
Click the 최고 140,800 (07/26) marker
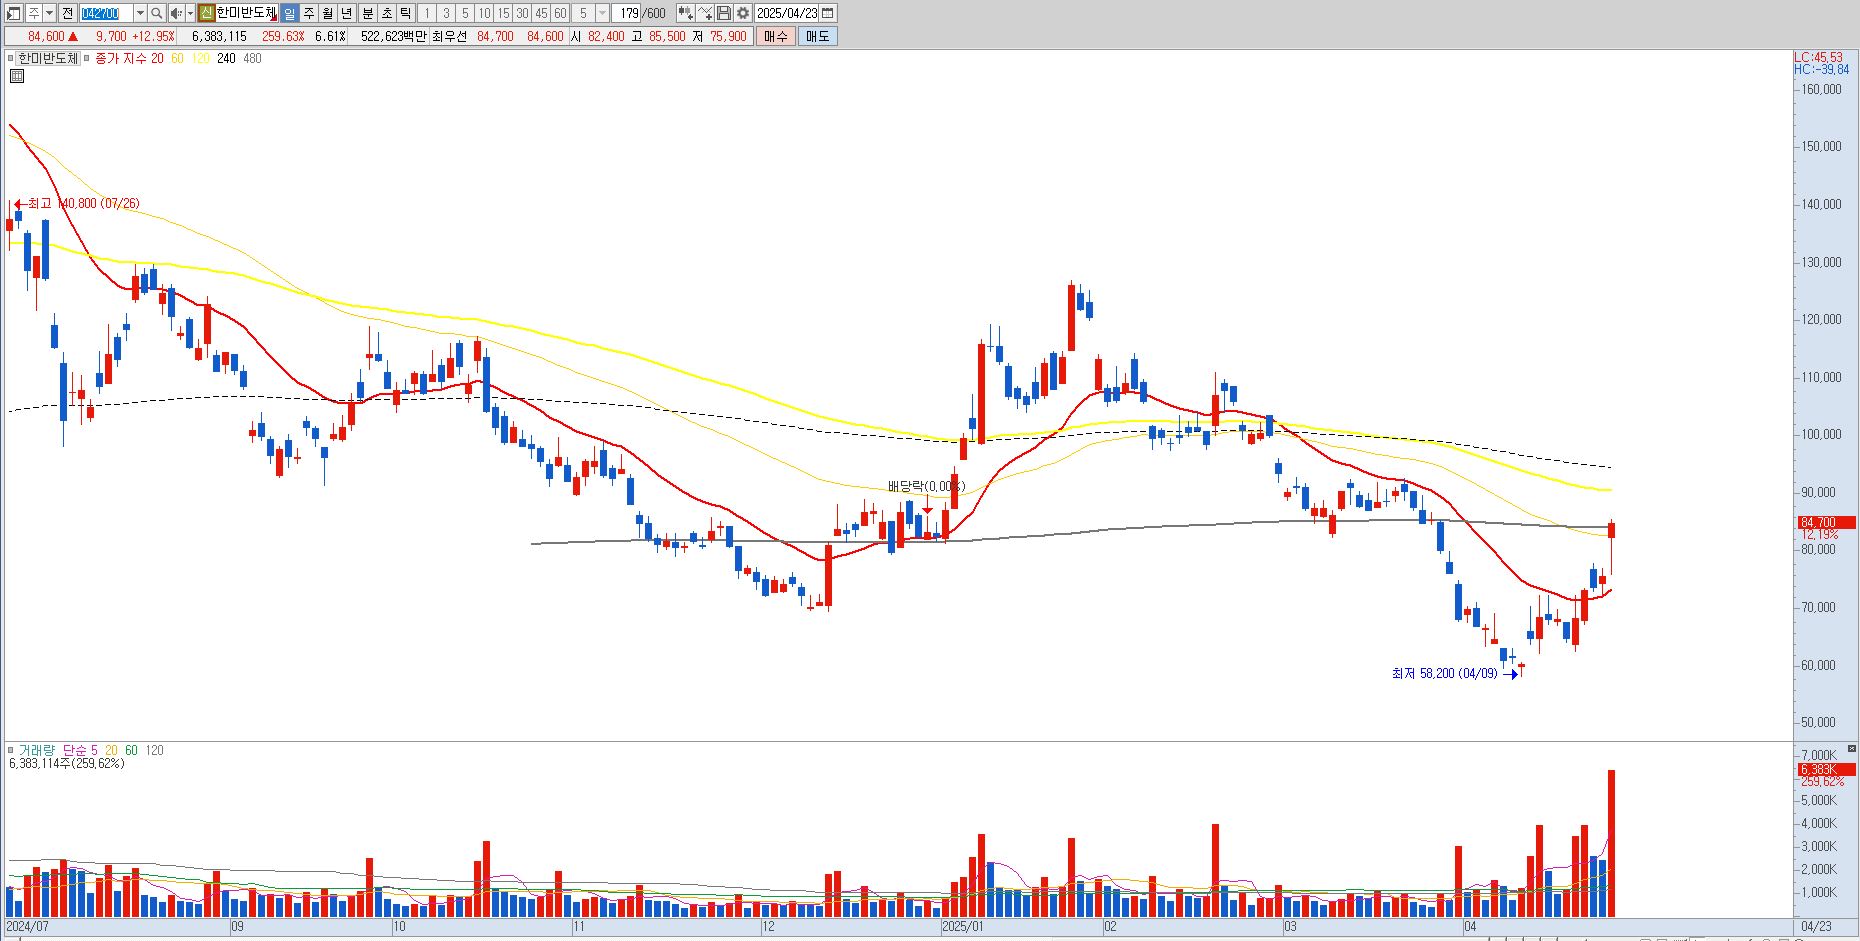point(77,203)
